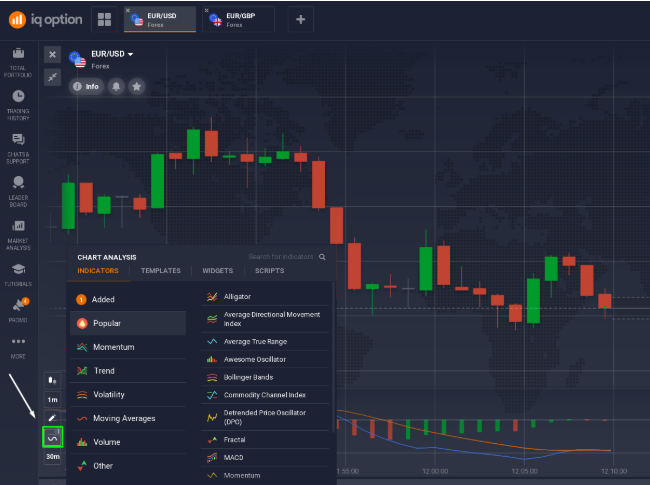Choose the Momentum category in the indicator list
650x485 pixels.
pyautogui.click(x=113, y=347)
